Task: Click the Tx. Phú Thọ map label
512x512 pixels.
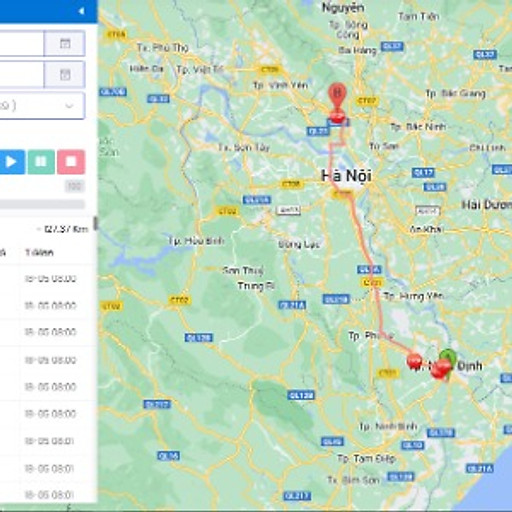Action: (163, 48)
